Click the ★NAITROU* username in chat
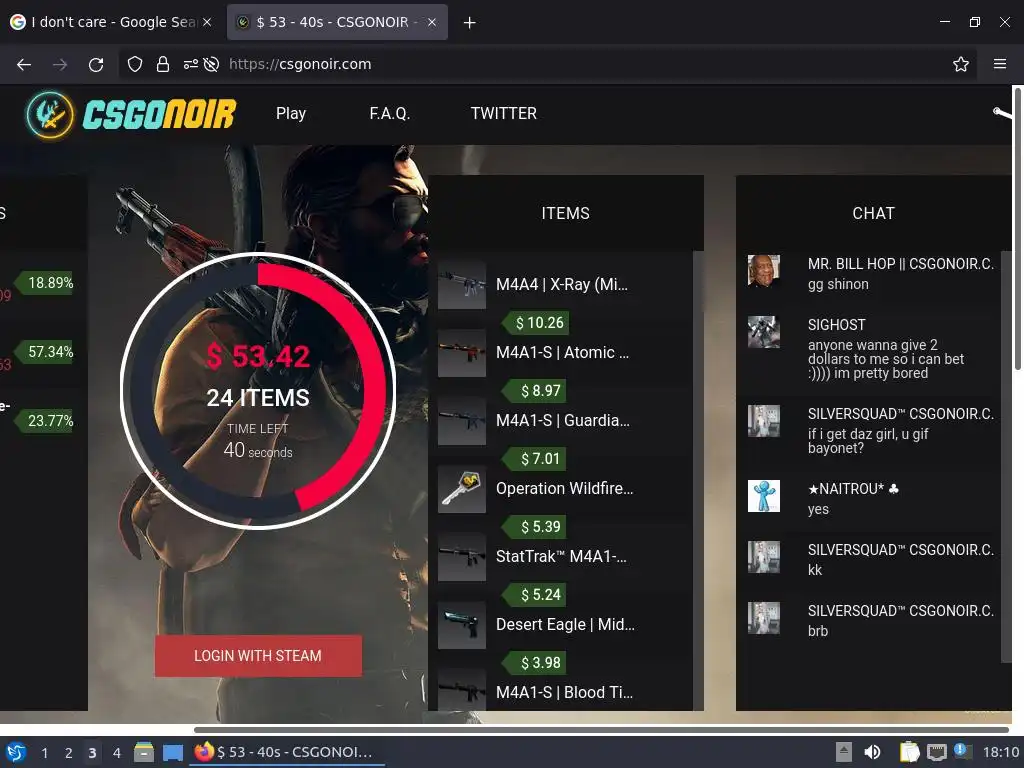 tap(853, 488)
